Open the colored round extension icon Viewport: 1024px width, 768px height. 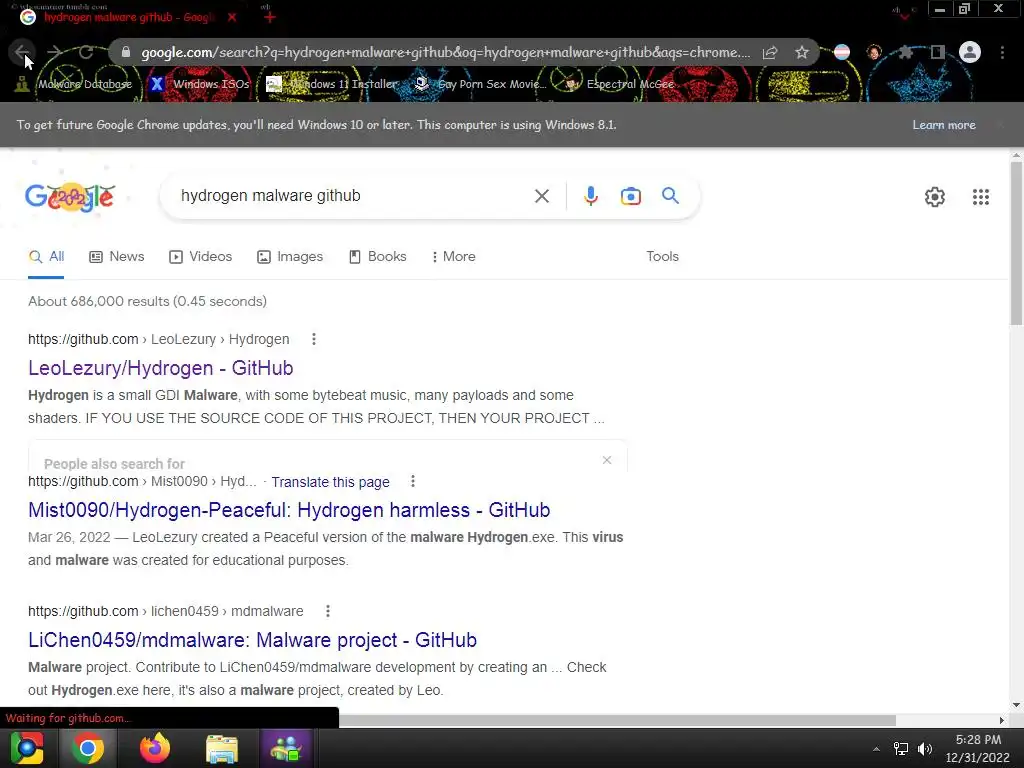[x=842, y=52]
